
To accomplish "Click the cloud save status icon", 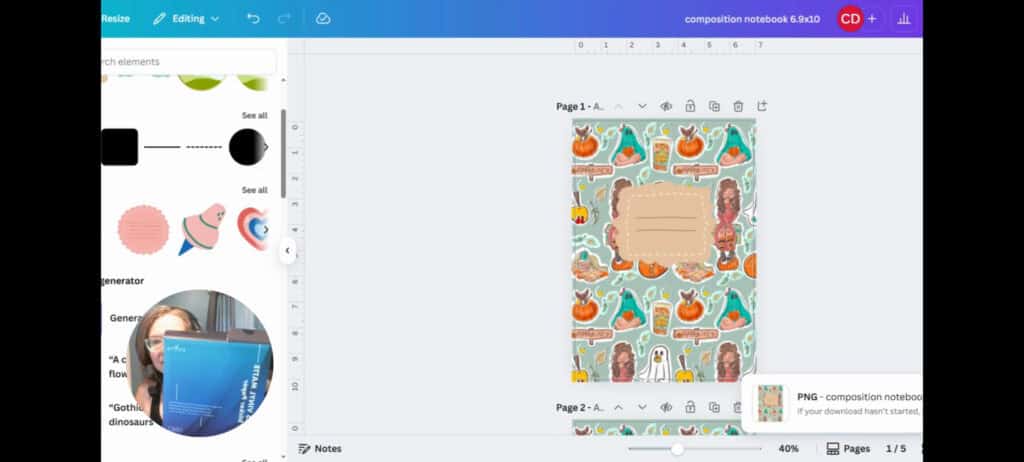I will click(323, 18).
